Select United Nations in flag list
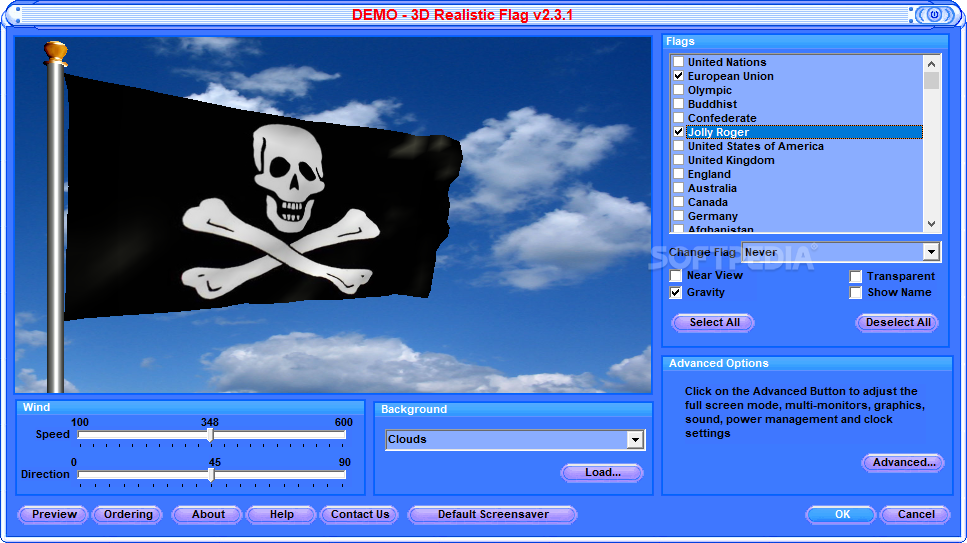This screenshot has height=543, width=967. [x=727, y=62]
